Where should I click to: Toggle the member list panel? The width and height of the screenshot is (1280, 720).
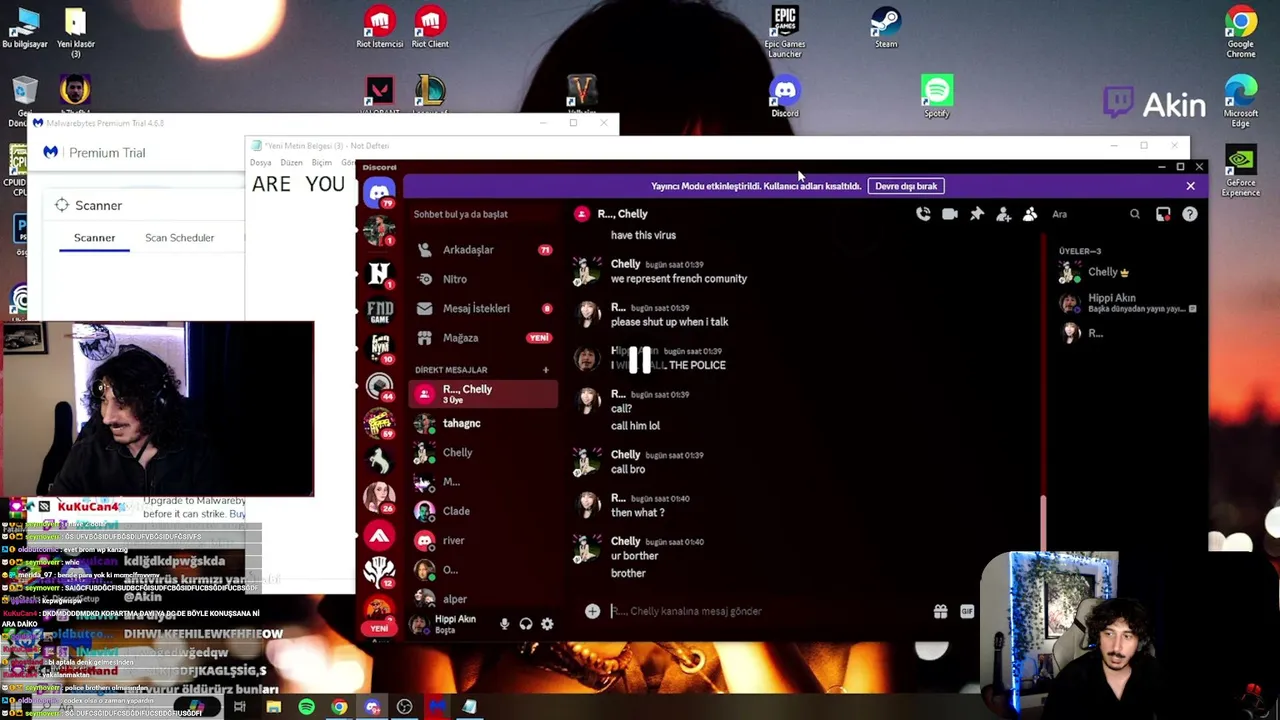point(1030,214)
